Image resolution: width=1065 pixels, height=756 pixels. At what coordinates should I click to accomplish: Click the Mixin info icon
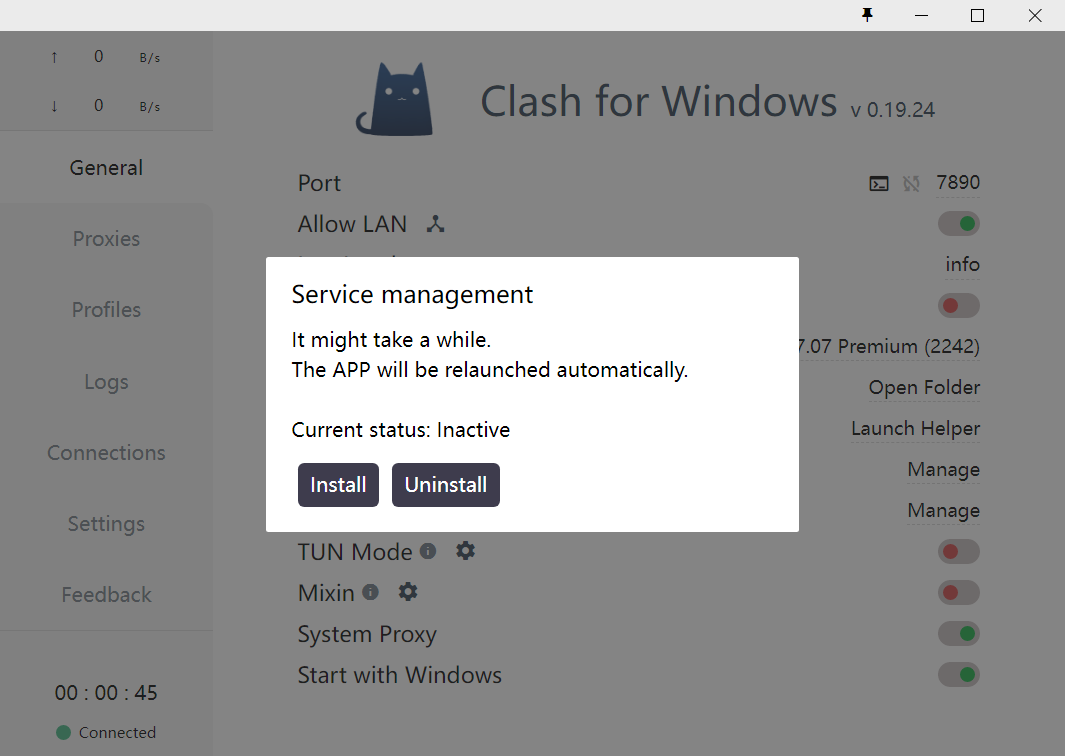click(x=370, y=592)
